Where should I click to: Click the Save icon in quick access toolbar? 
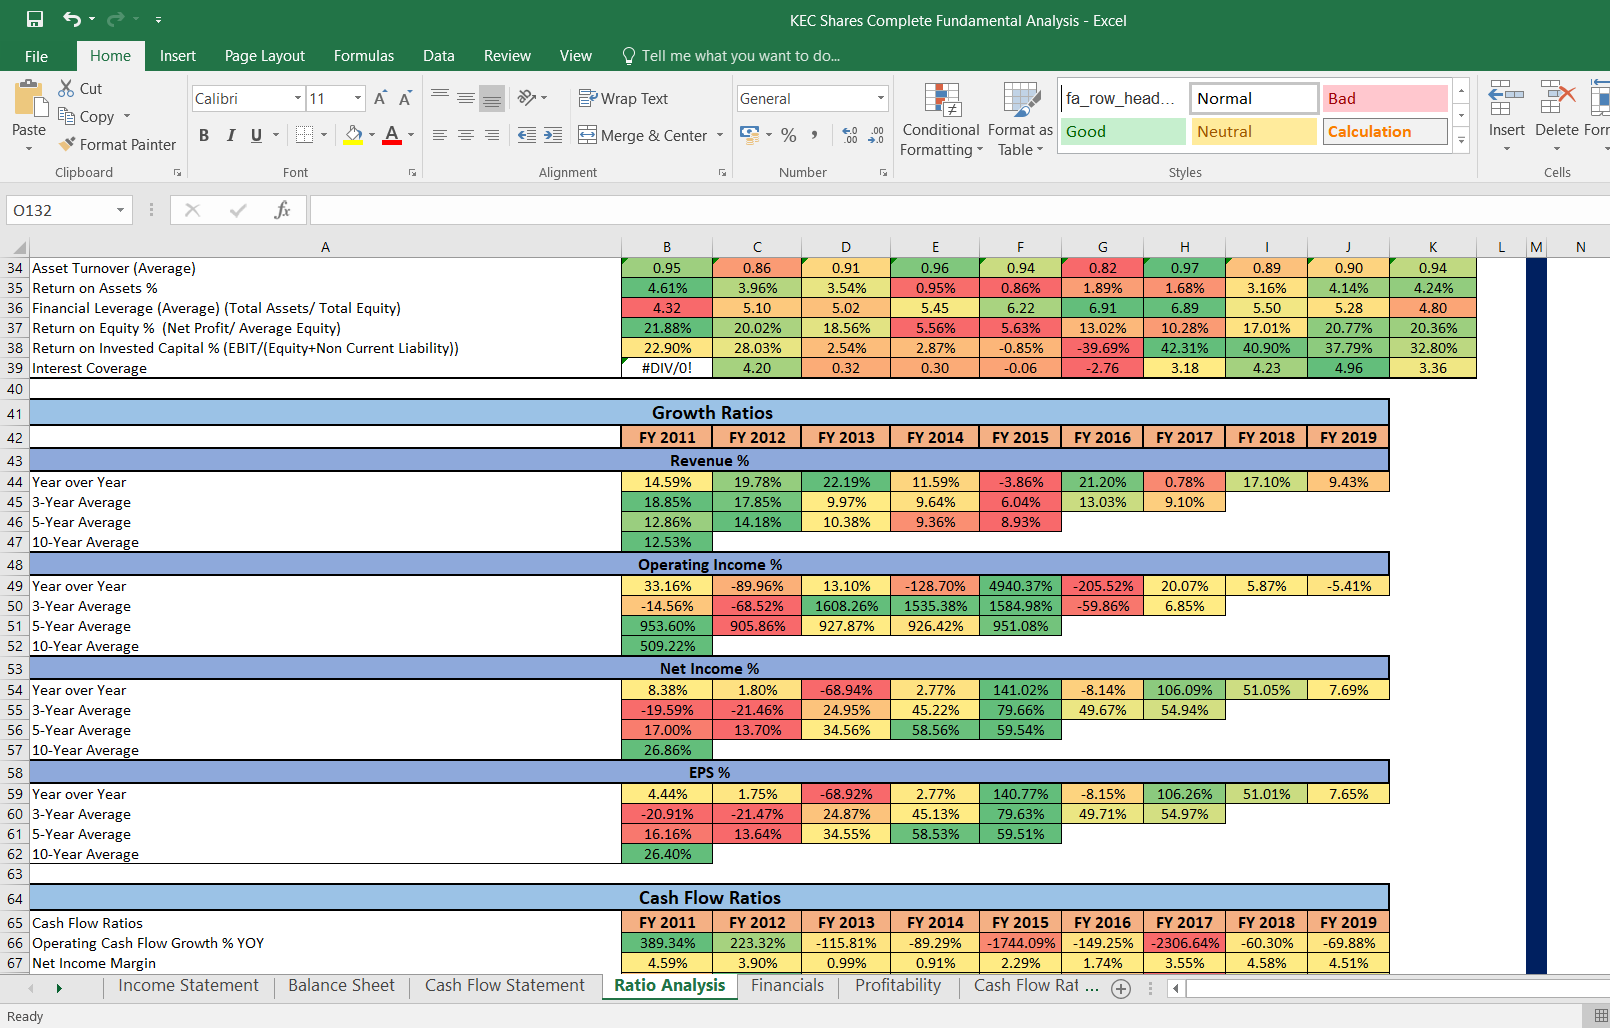35,19
